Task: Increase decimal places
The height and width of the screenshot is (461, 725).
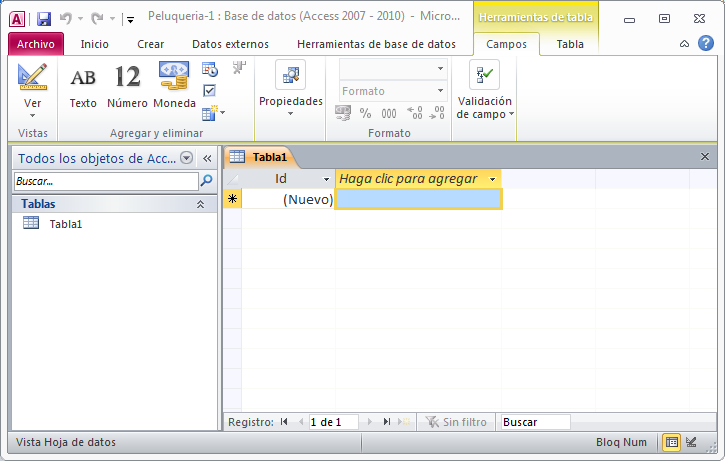Action: coord(415,113)
